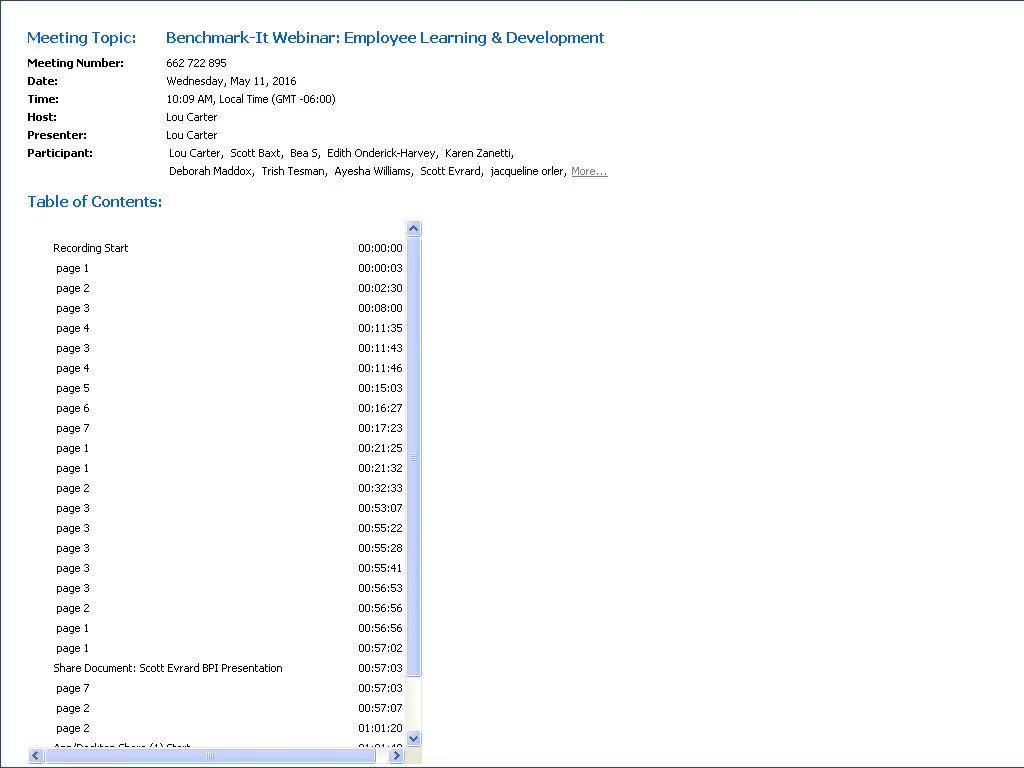Click the meeting number 662 722 895
The image size is (1024, 768).
196,63
